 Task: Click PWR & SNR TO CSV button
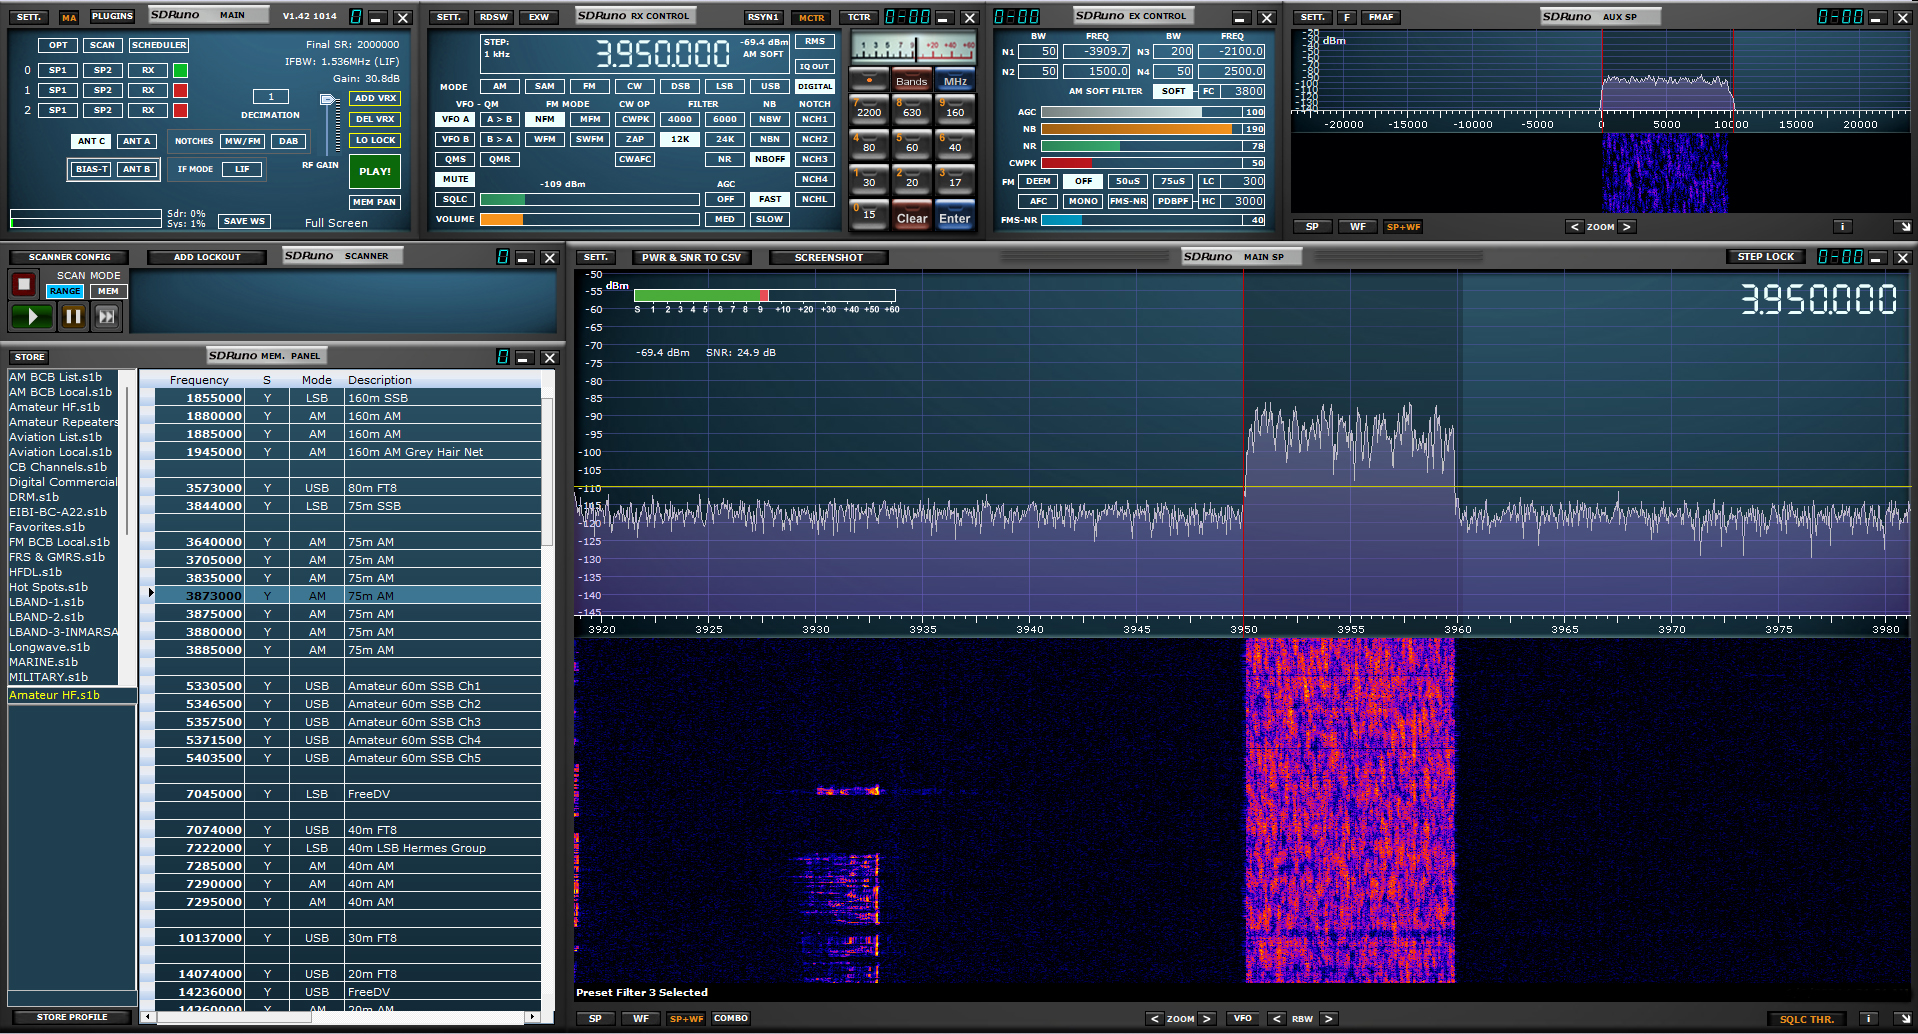coord(691,257)
